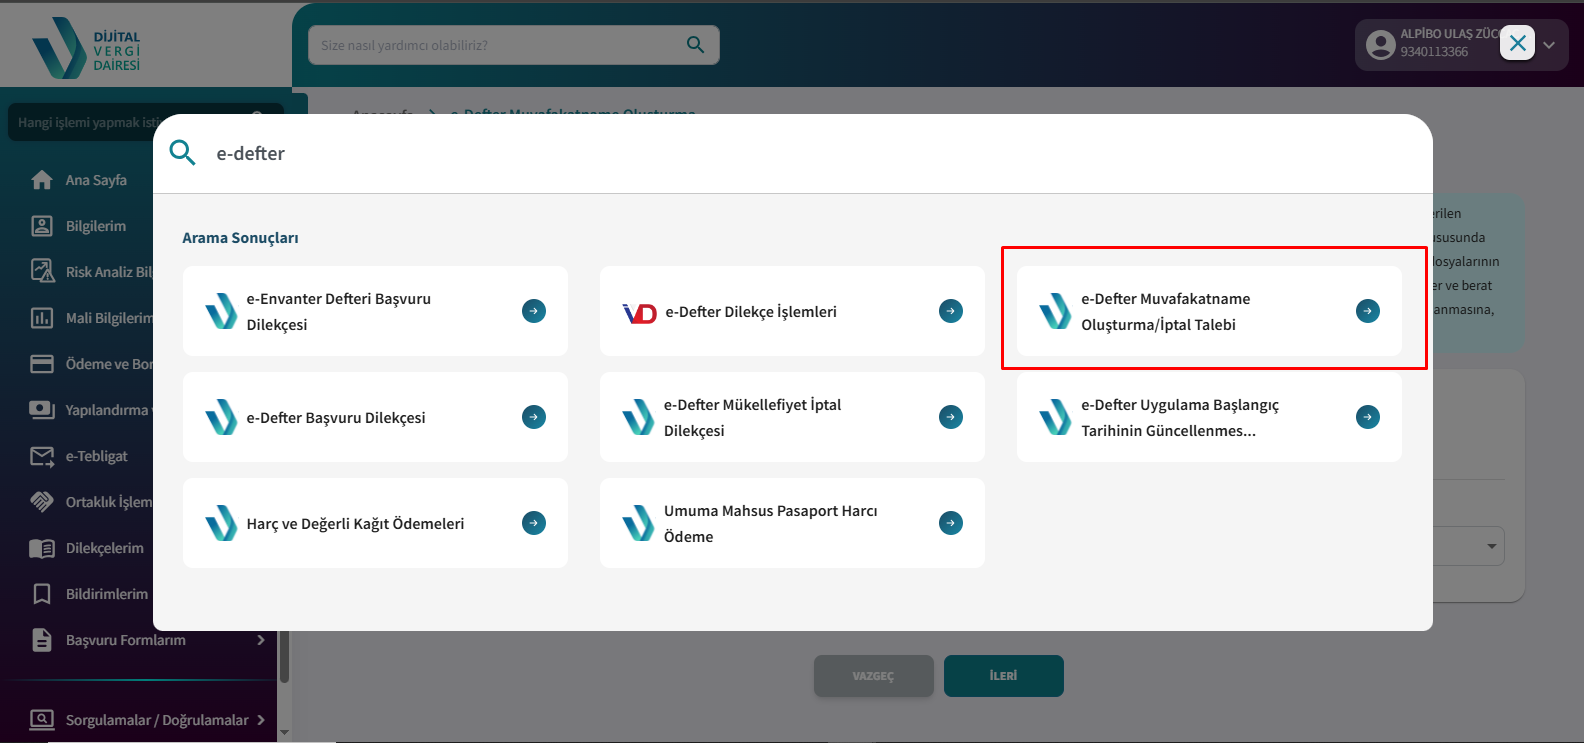Expand Başvuru Formlarım submenu
The width and height of the screenshot is (1584, 743).
pyautogui.click(x=260, y=640)
